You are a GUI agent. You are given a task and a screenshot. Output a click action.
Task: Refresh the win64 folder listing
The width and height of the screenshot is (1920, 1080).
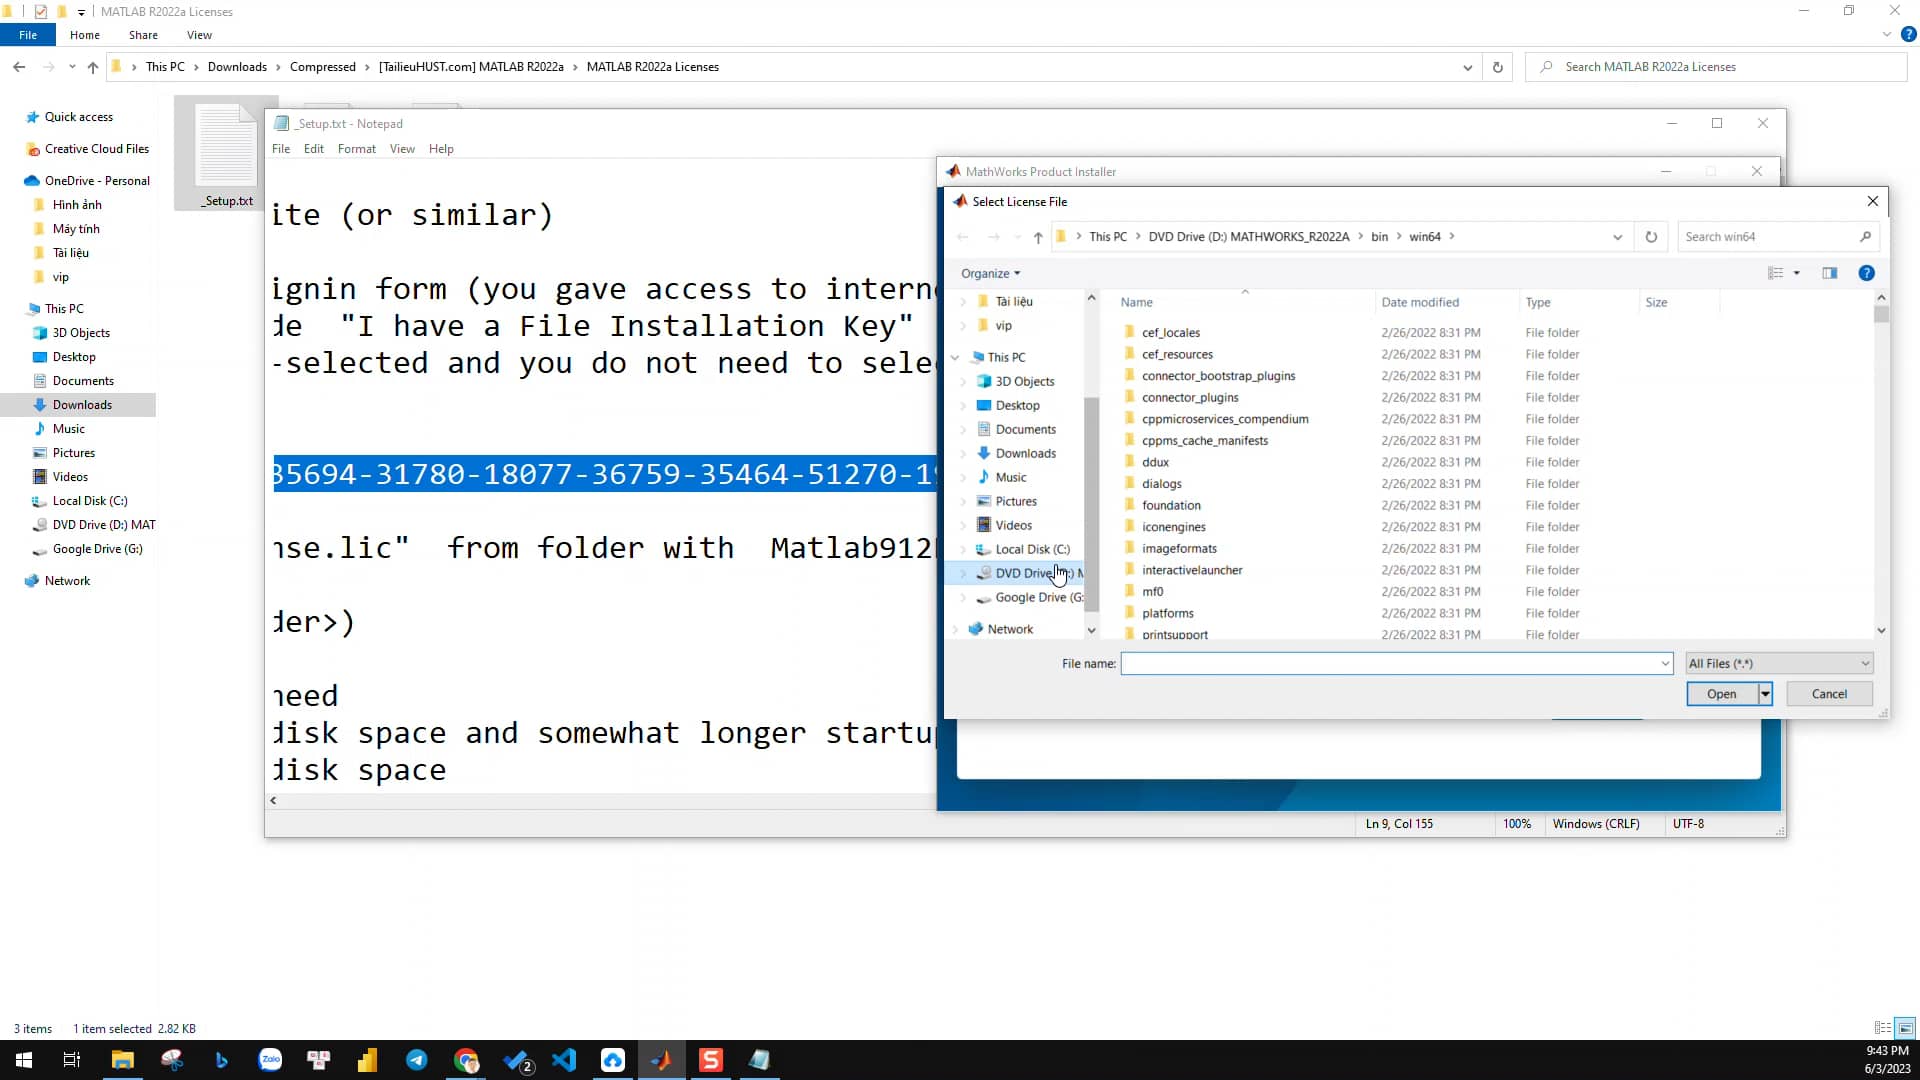tap(1651, 237)
